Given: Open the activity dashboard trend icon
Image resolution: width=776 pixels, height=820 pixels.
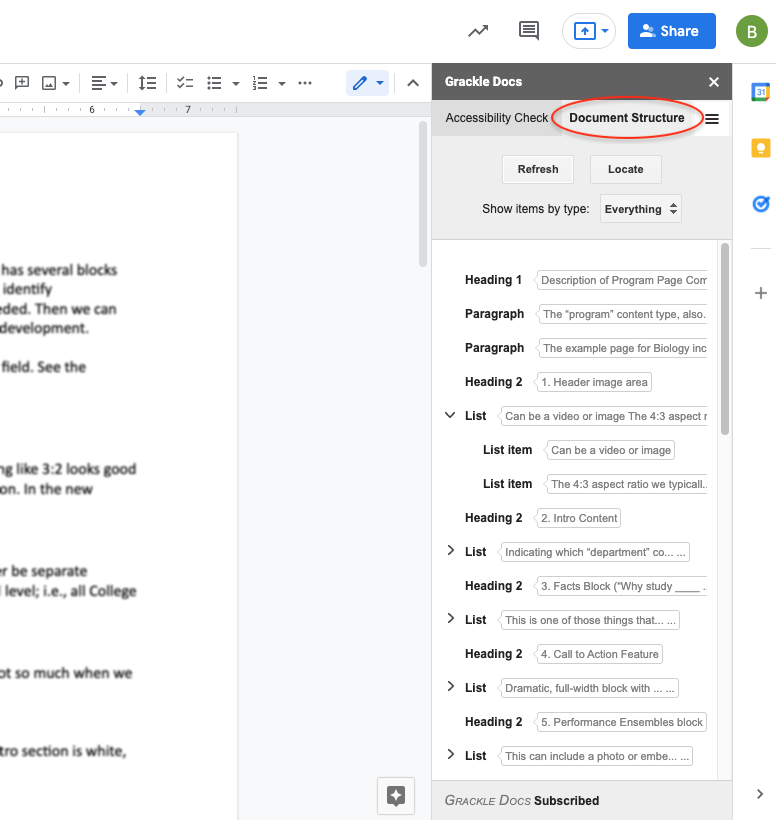Looking at the screenshot, I should (x=478, y=31).
